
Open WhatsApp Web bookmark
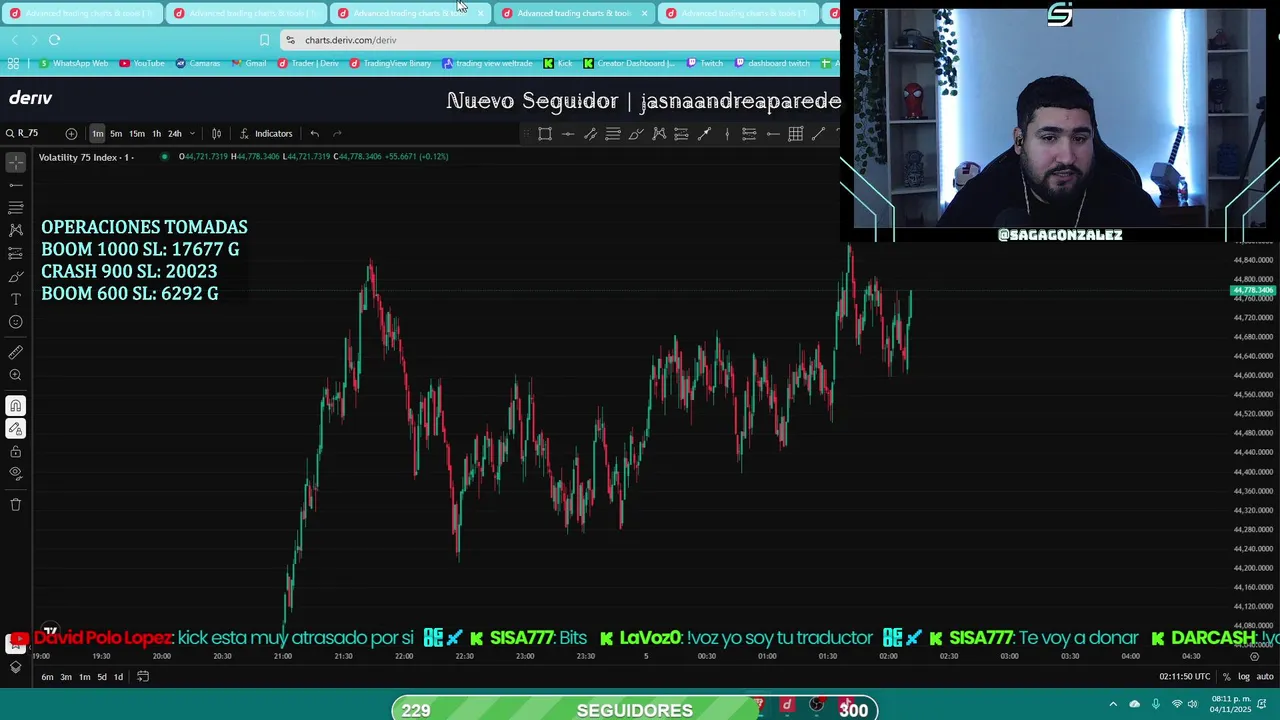74,63
